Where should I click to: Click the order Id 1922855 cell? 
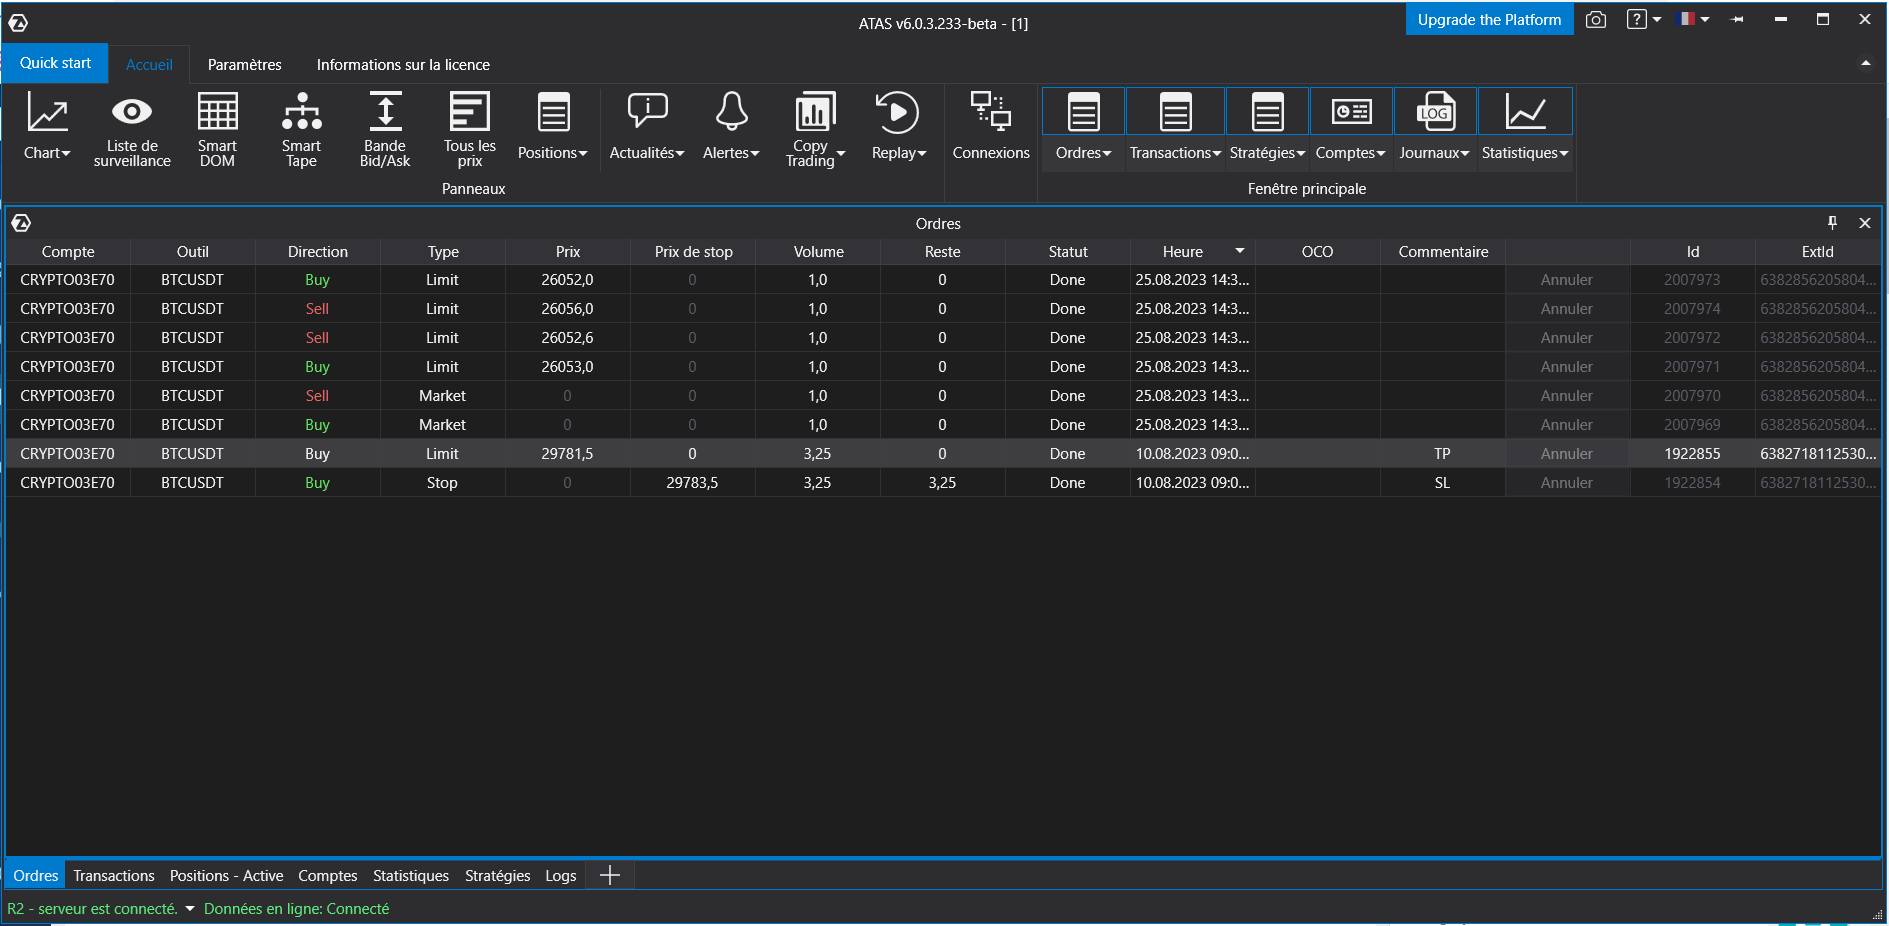(1692, 454)
